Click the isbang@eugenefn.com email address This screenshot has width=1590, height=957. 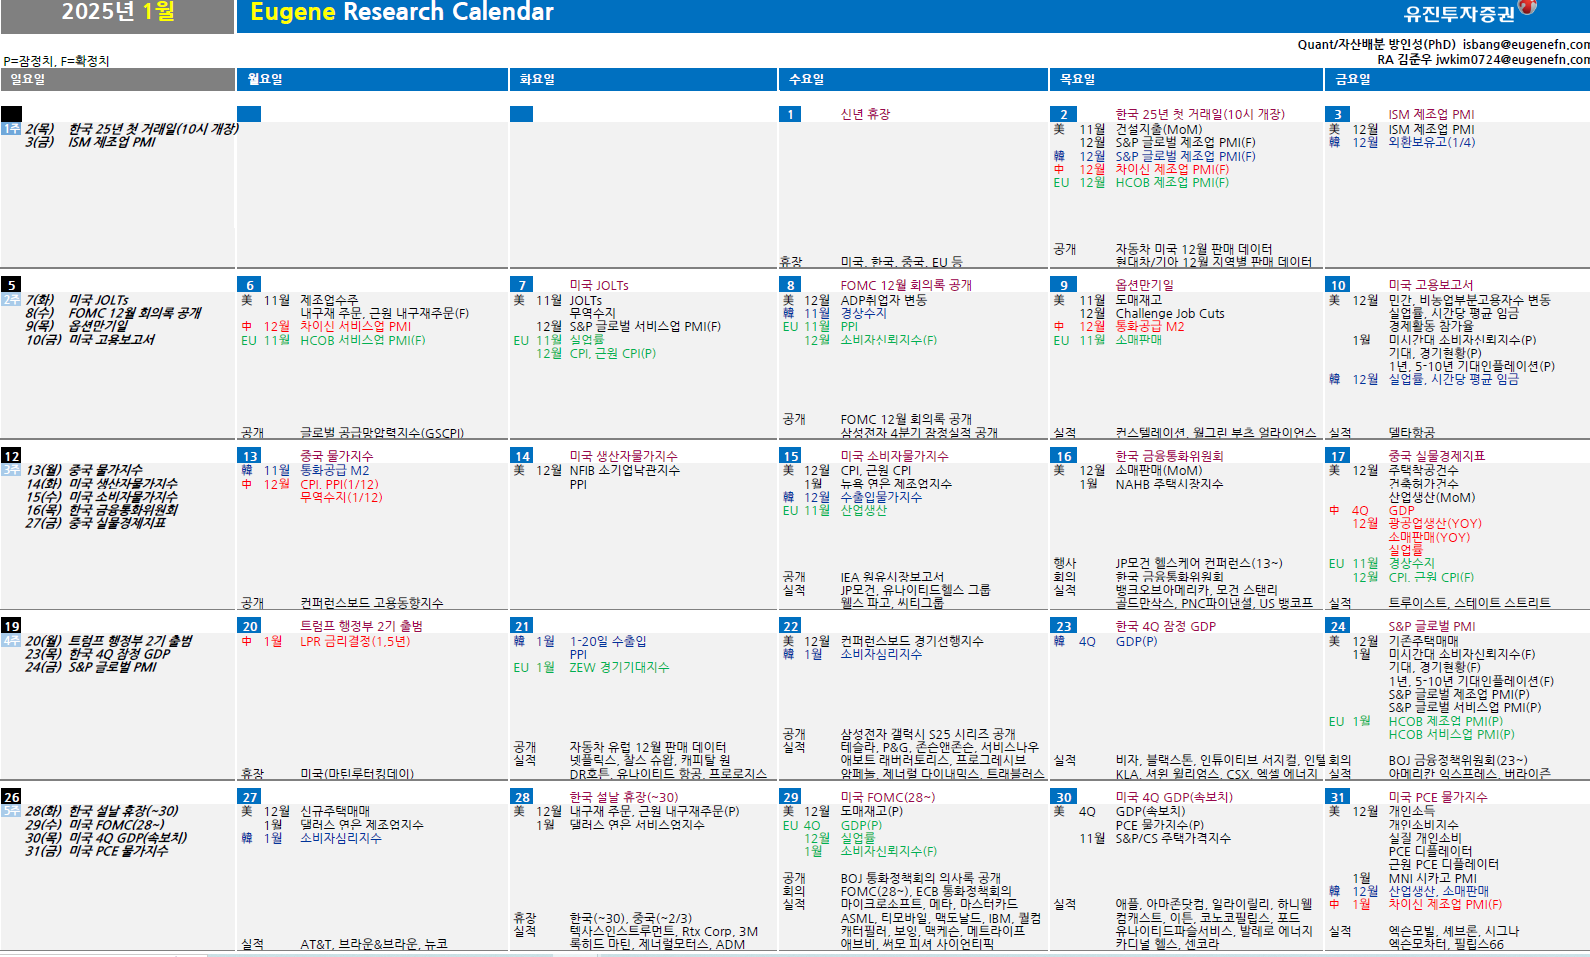(x=1526, y=44)
